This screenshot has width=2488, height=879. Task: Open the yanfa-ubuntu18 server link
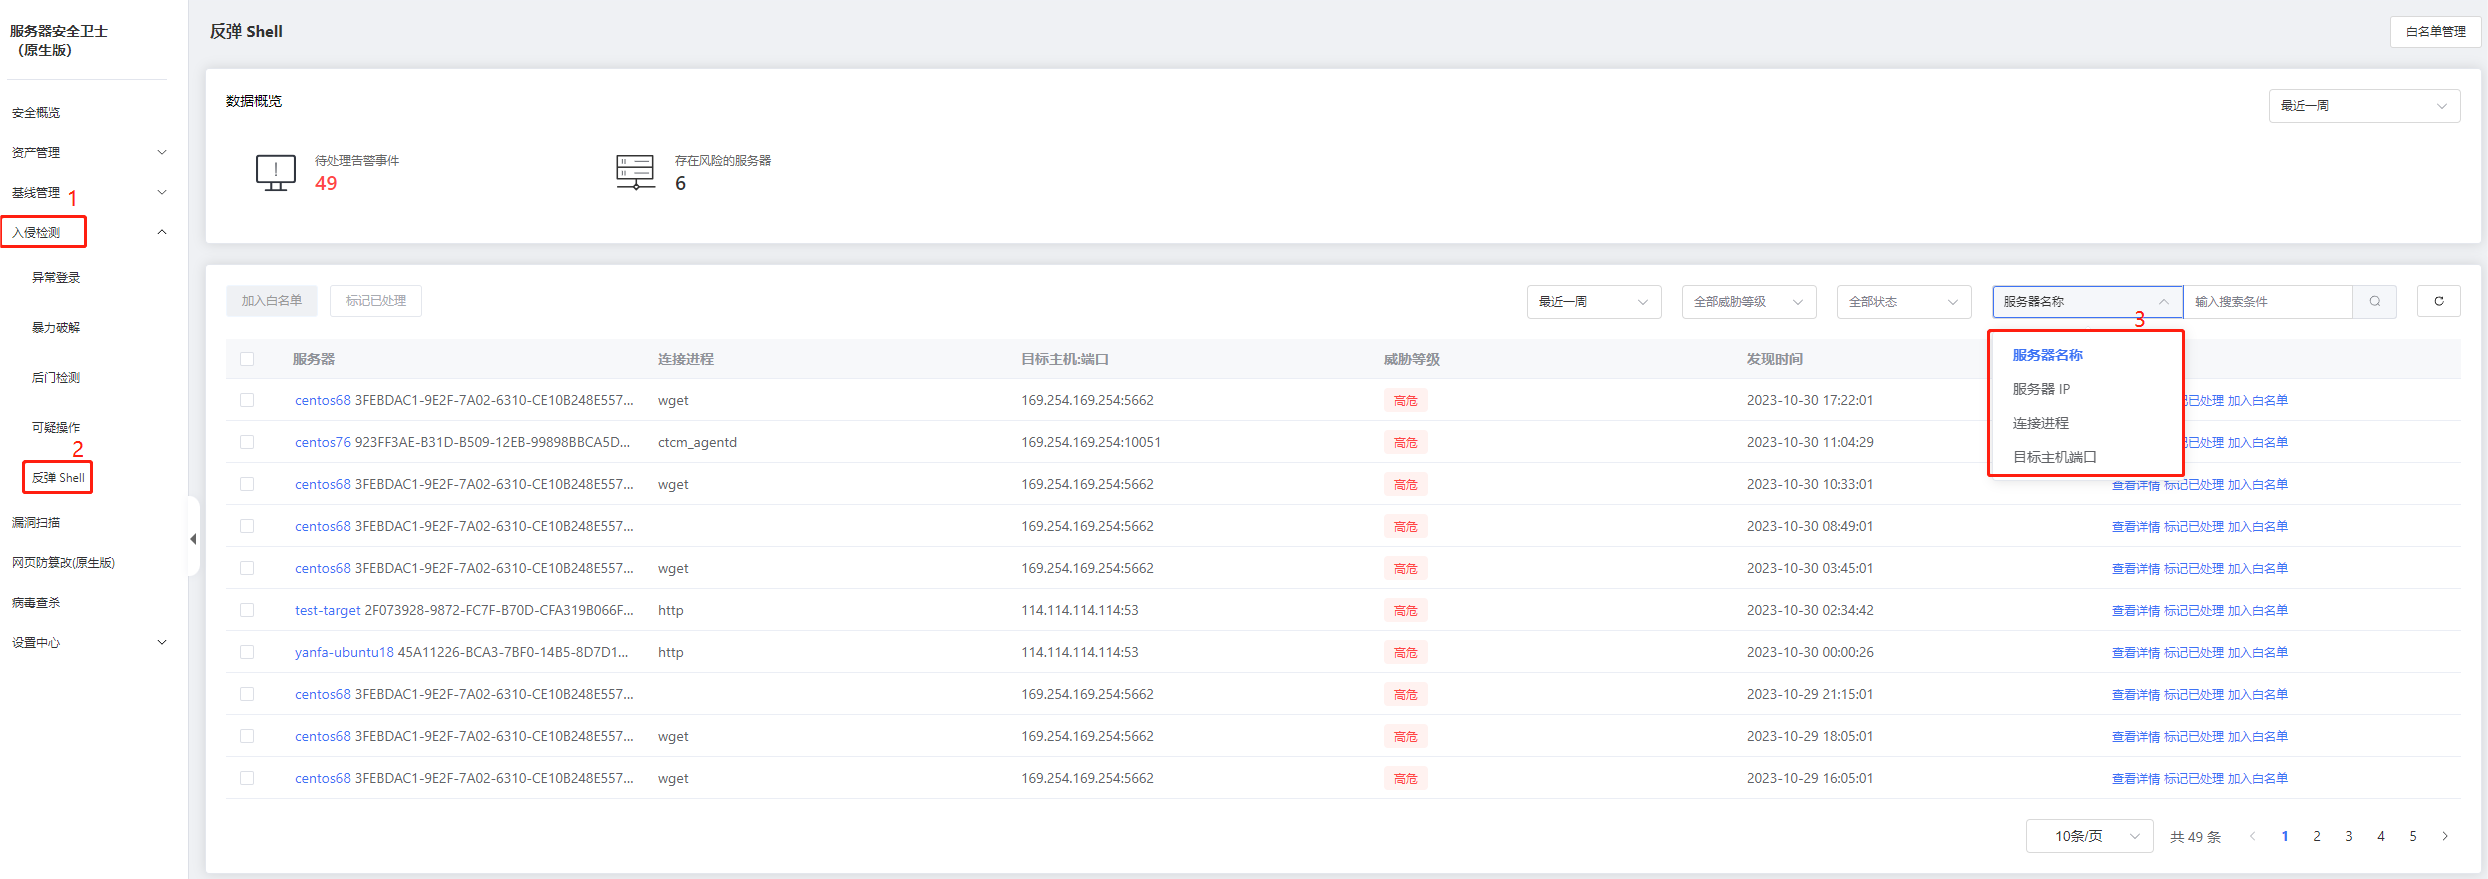pos(344,652)
